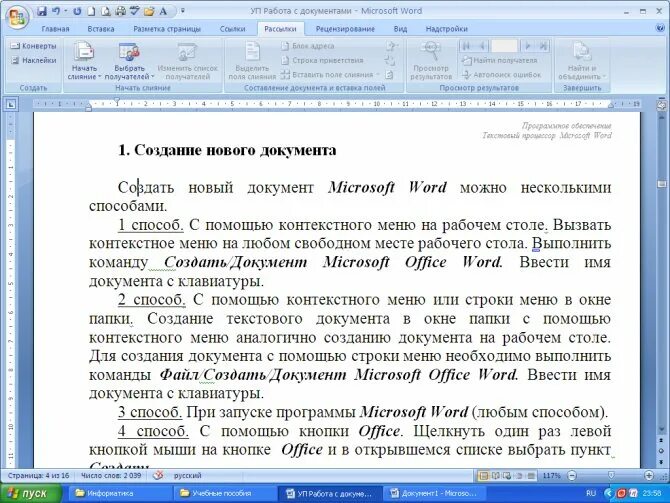
Task: Open the Undo history dropdown arrow
Action: 66,11
